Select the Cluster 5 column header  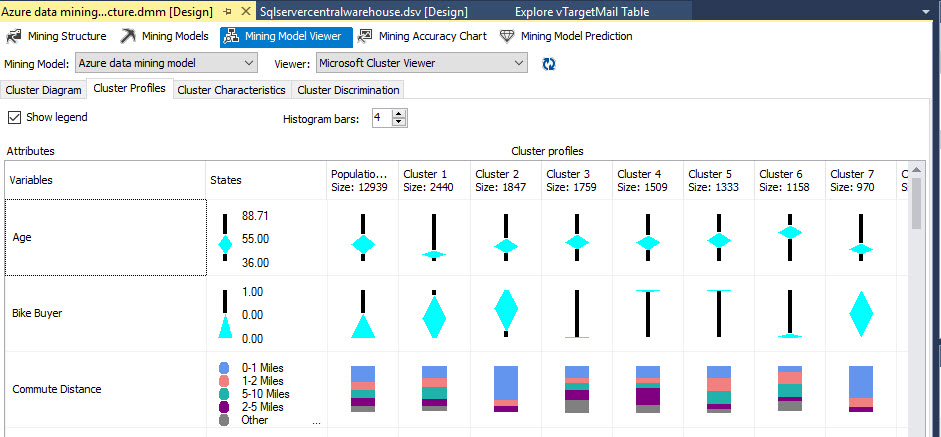(x=719, y=180)
